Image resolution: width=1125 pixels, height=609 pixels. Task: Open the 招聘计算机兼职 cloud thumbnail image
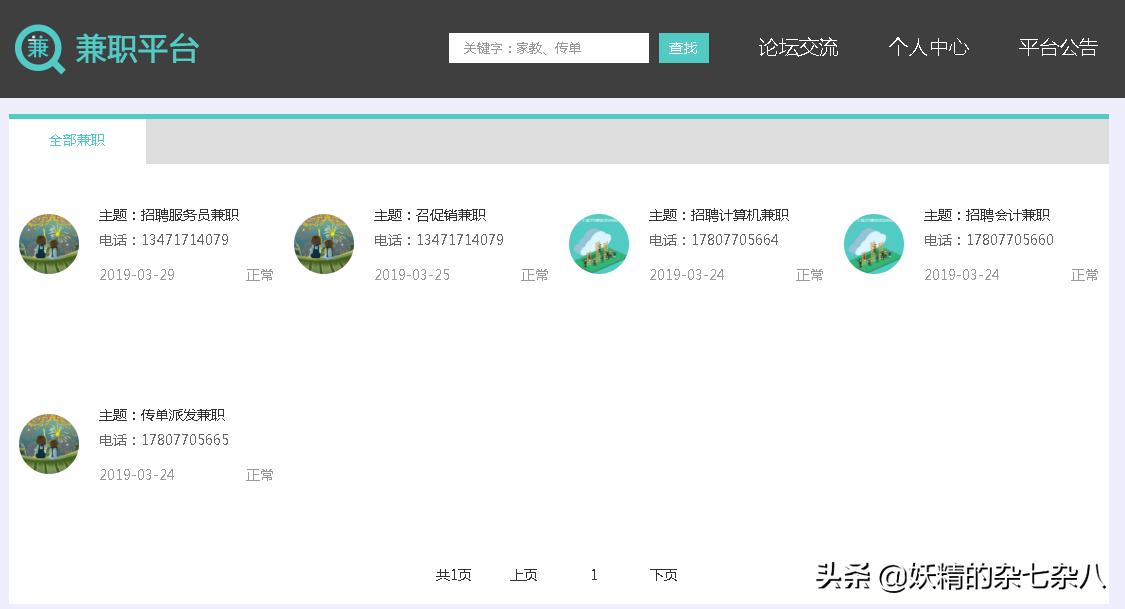(x=598, y=243)
